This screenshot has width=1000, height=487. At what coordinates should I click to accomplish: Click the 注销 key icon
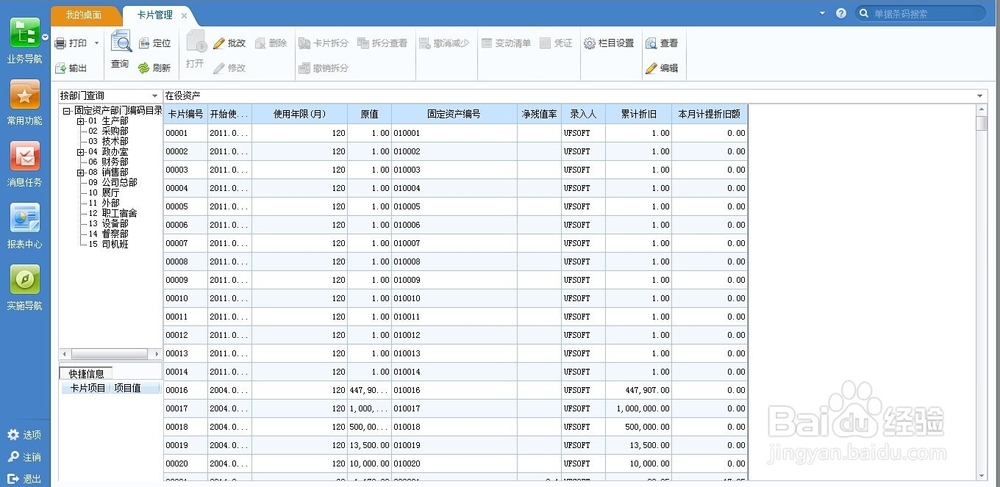pos(13,457)
